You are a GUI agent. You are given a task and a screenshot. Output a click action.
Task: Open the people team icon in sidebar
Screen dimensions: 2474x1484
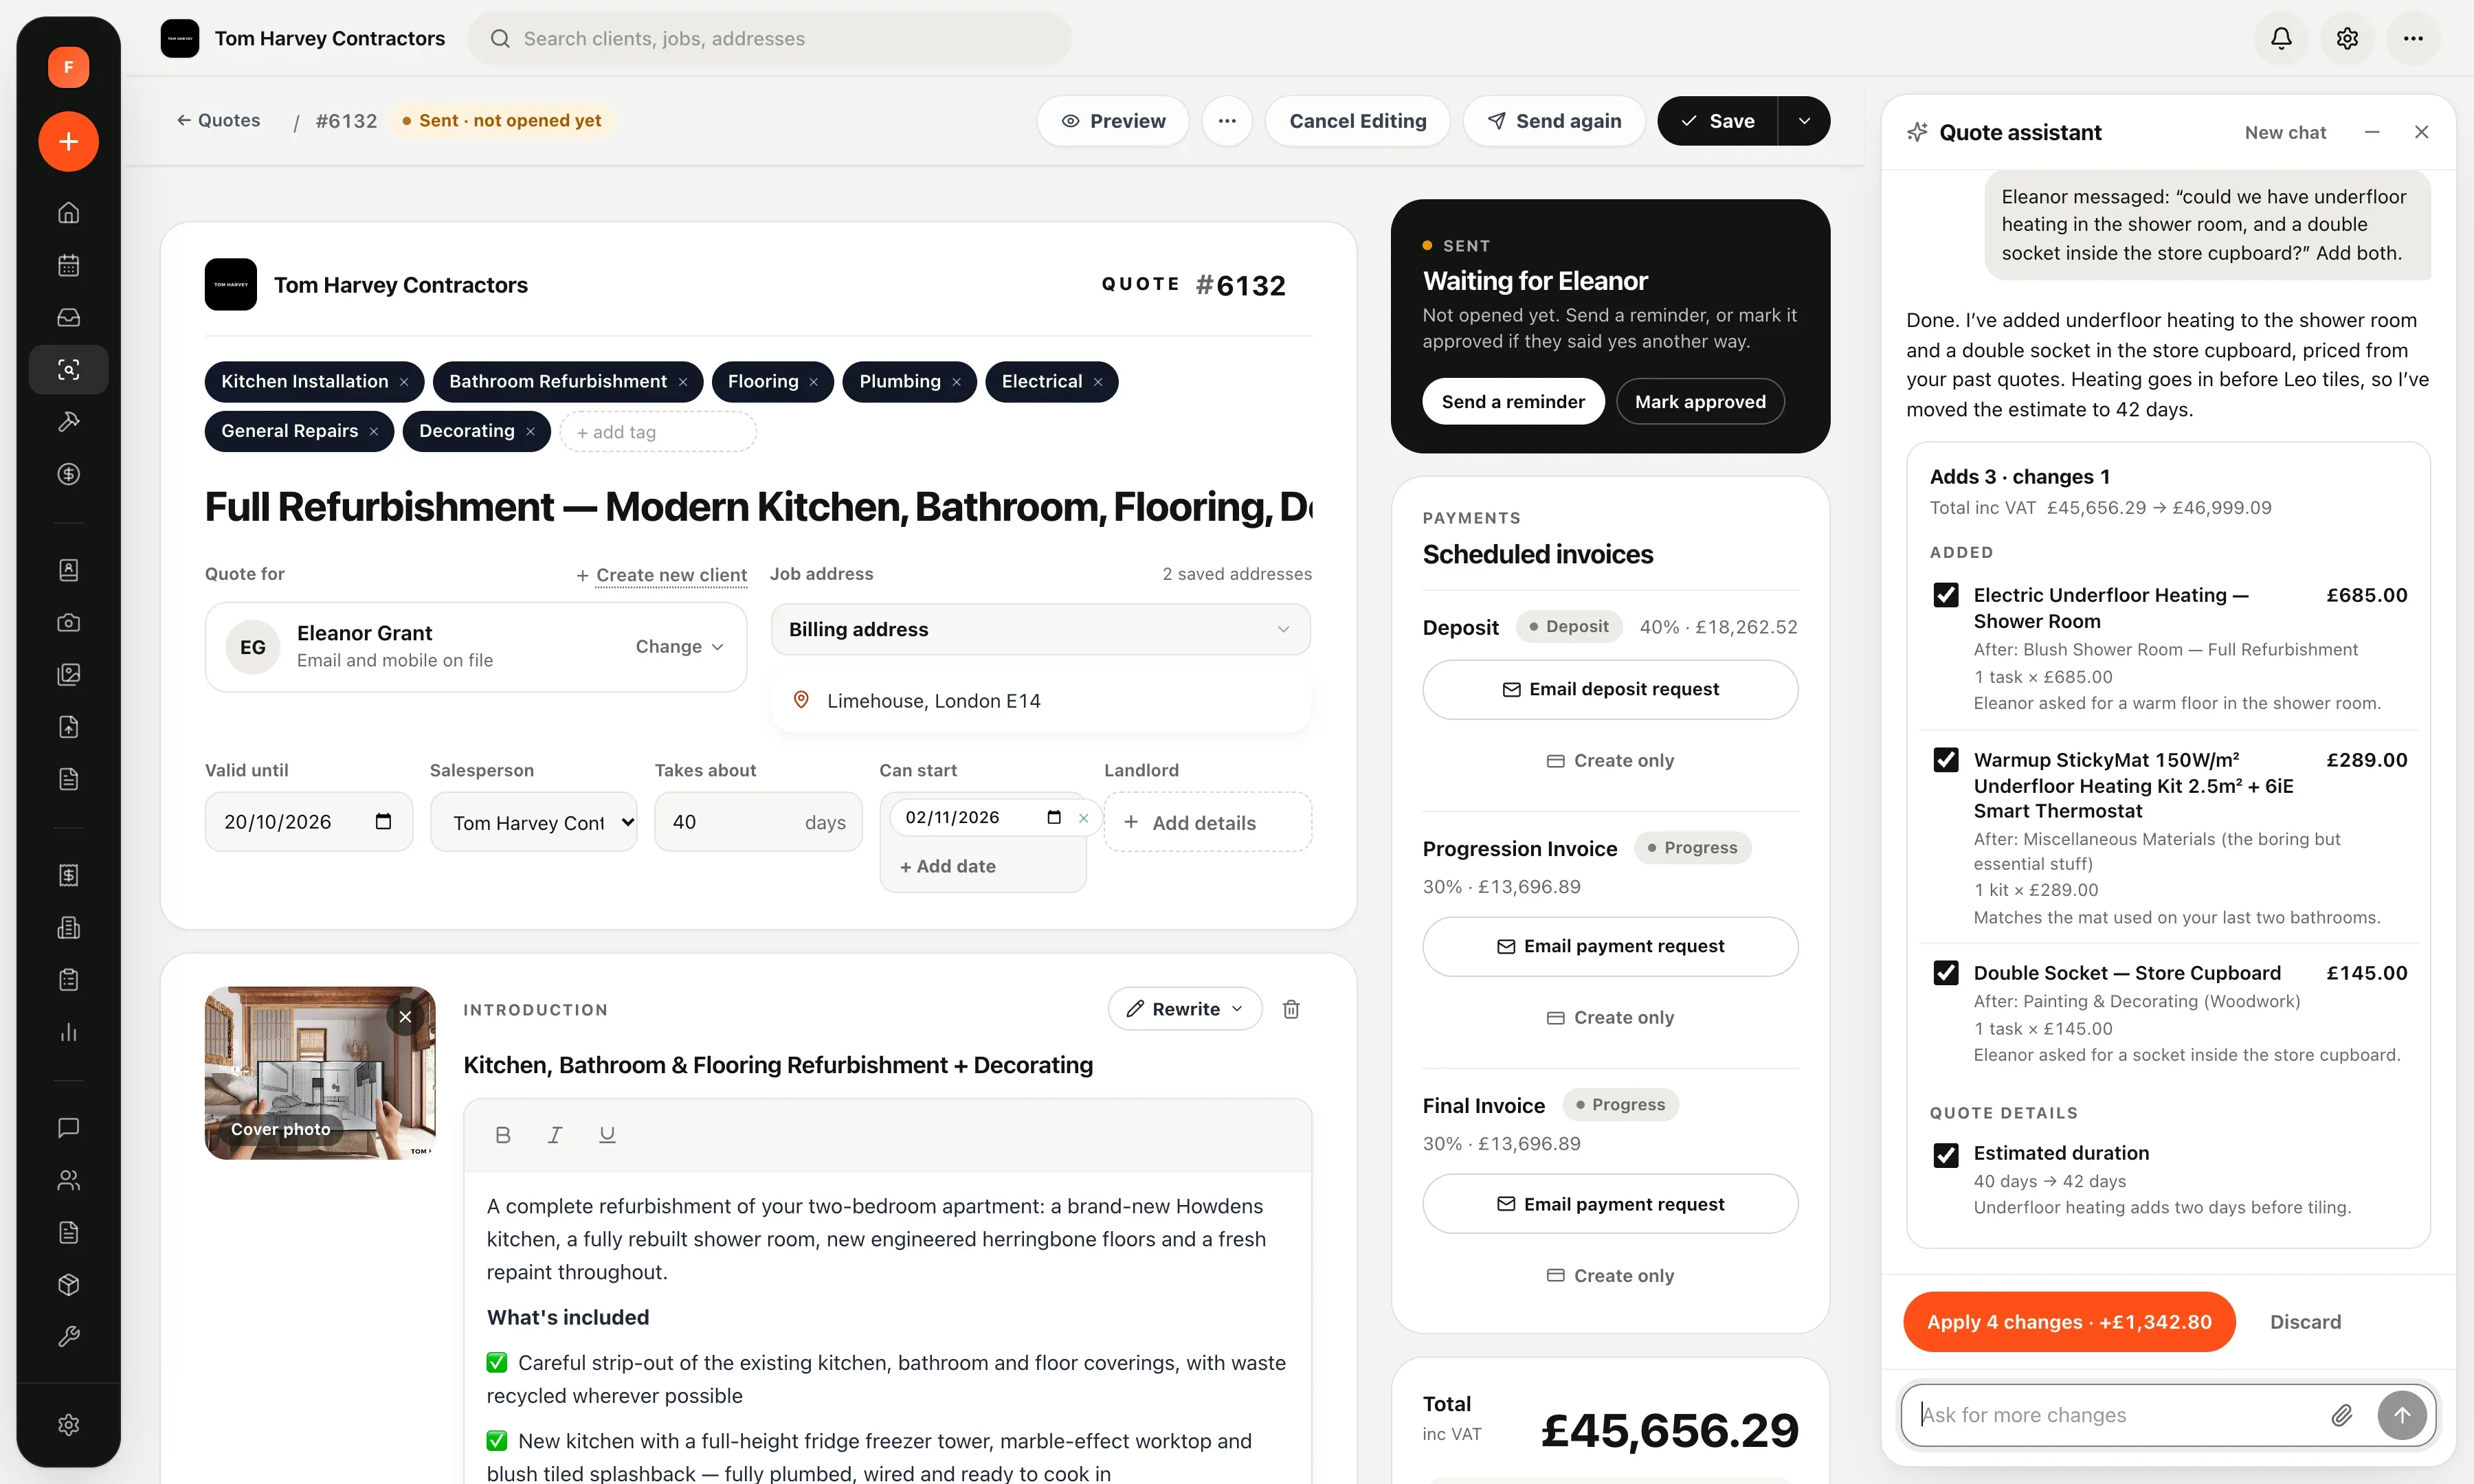pyautogui.click(x=68, y=1180)
